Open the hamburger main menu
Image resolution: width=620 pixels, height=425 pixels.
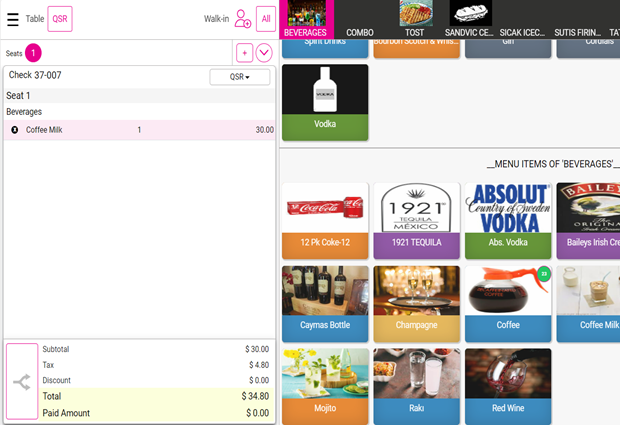(13, 18)
